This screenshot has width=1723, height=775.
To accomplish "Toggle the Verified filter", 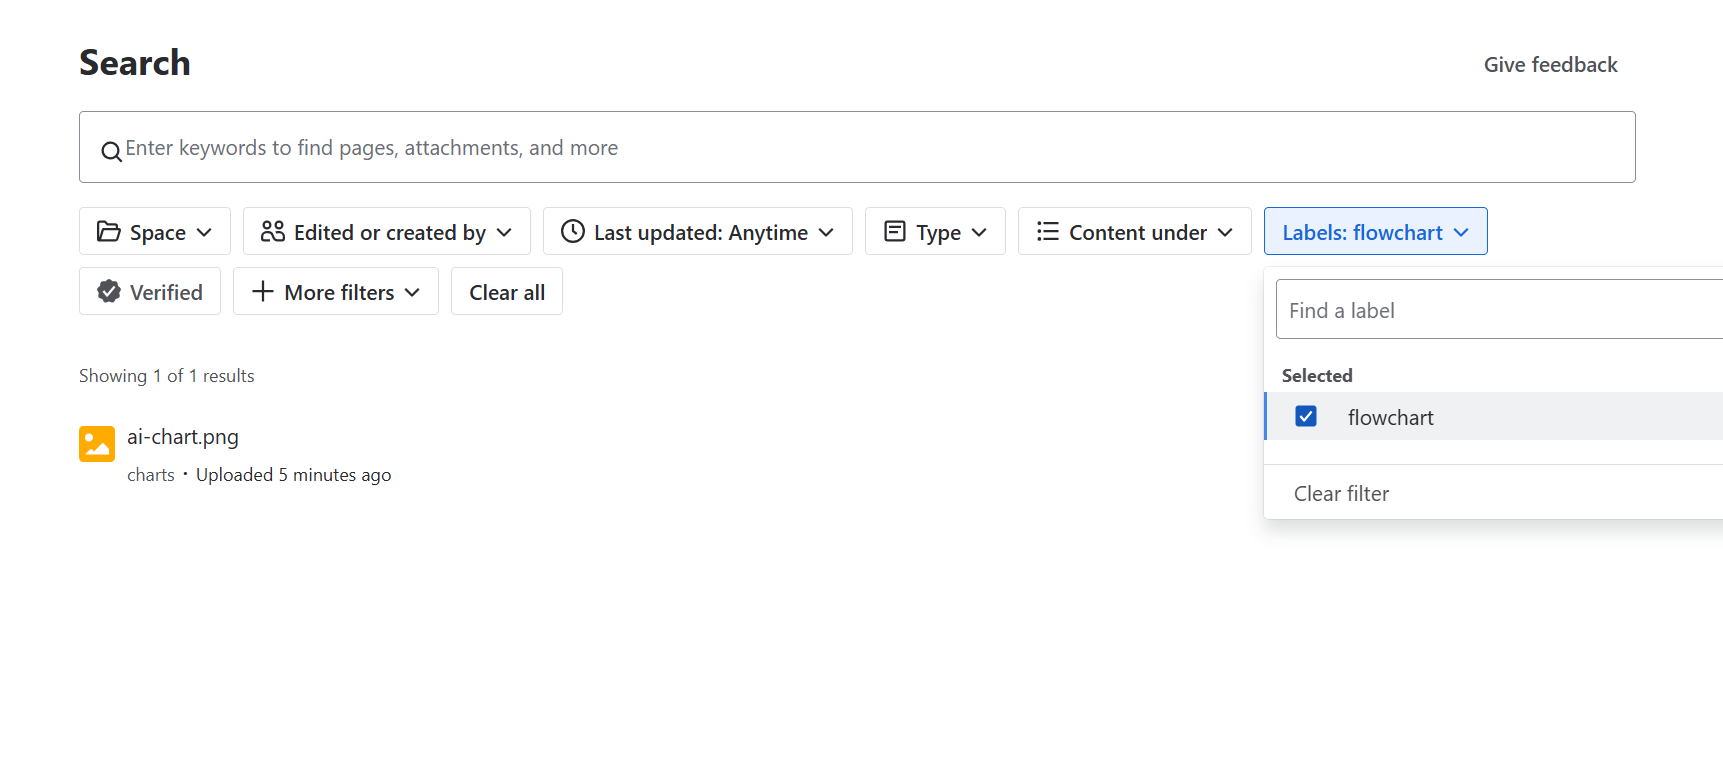I will tap(150, 292).
